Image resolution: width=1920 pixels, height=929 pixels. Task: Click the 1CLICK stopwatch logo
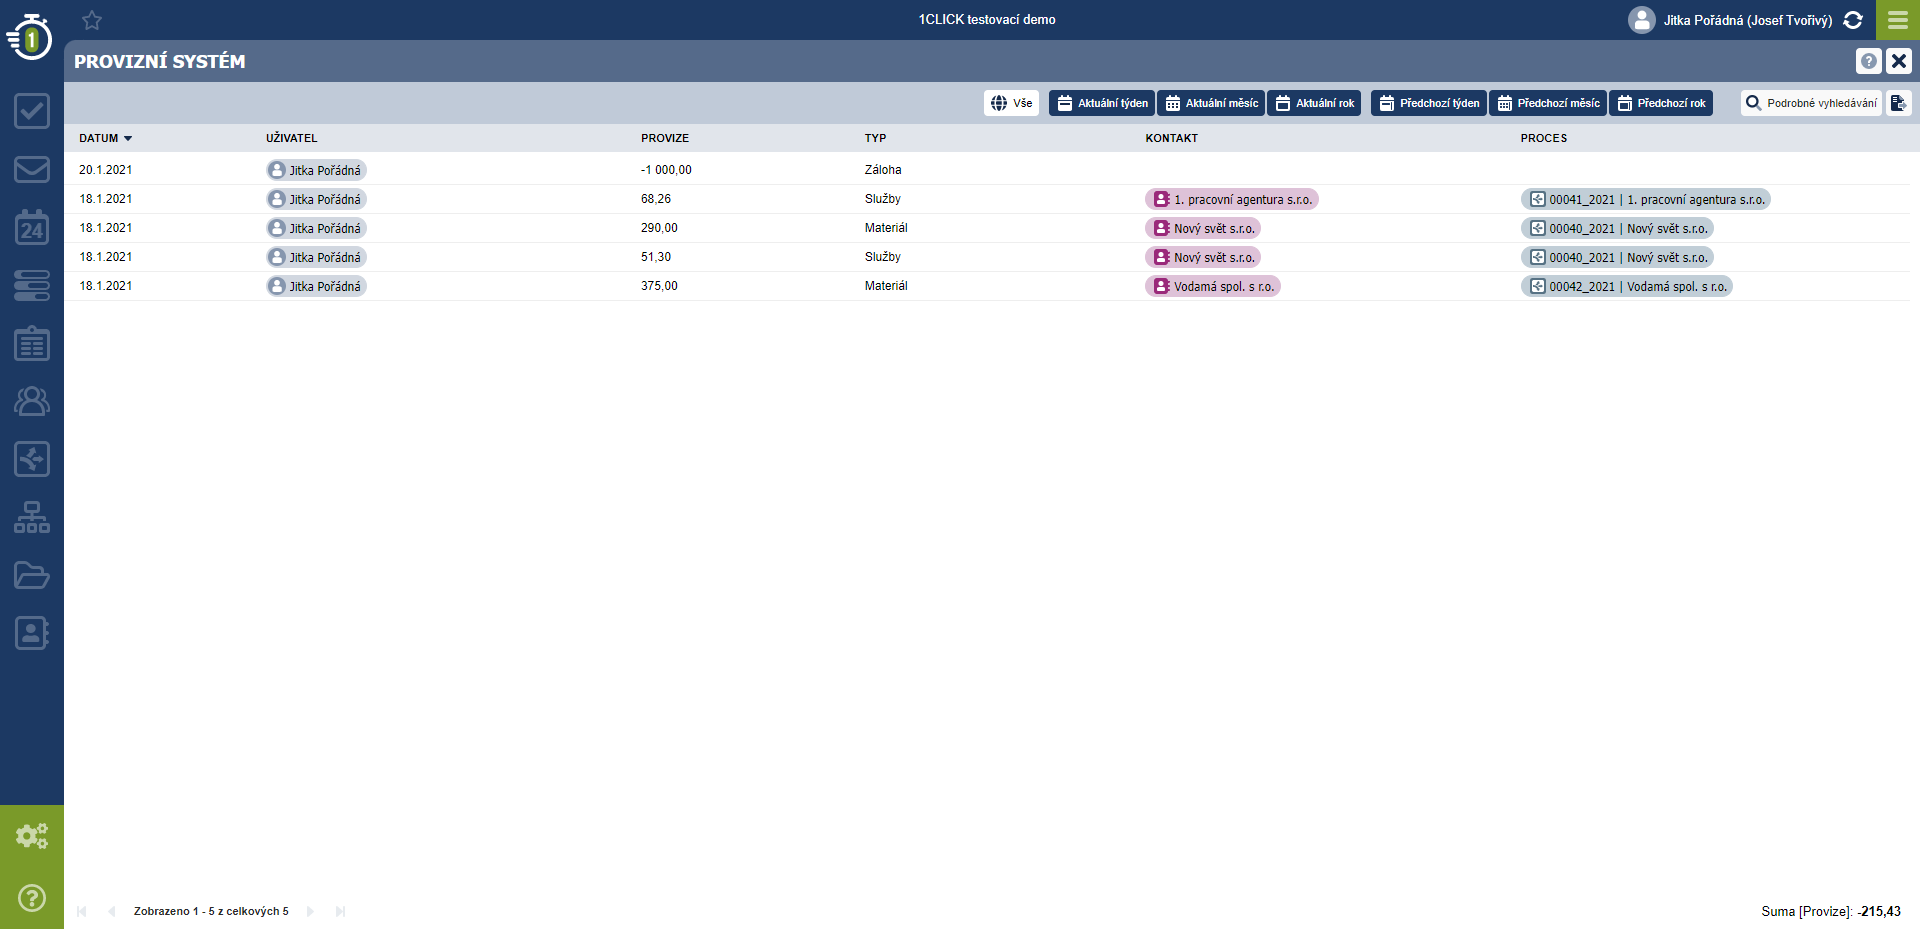tap(30, 38)
